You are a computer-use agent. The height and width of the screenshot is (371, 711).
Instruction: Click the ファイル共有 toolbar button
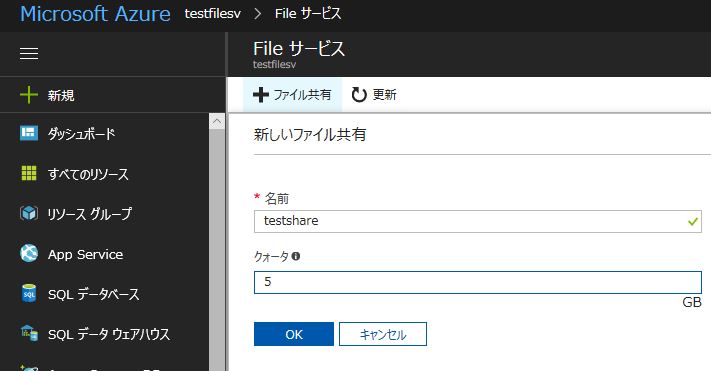click(292, 94)
